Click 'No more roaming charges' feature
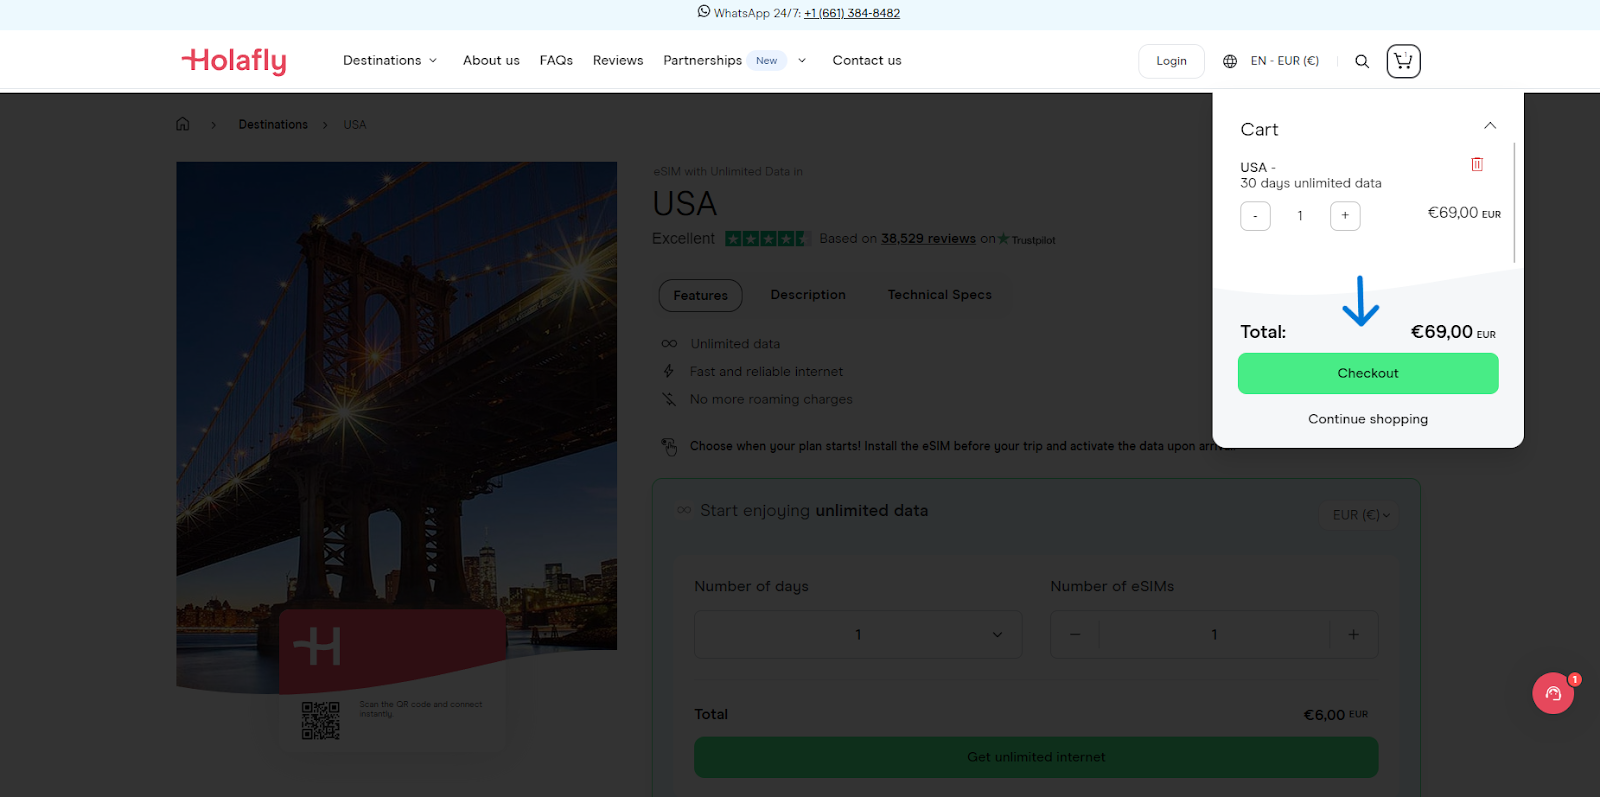This screenshot has width=1600, height=797. 771,400
